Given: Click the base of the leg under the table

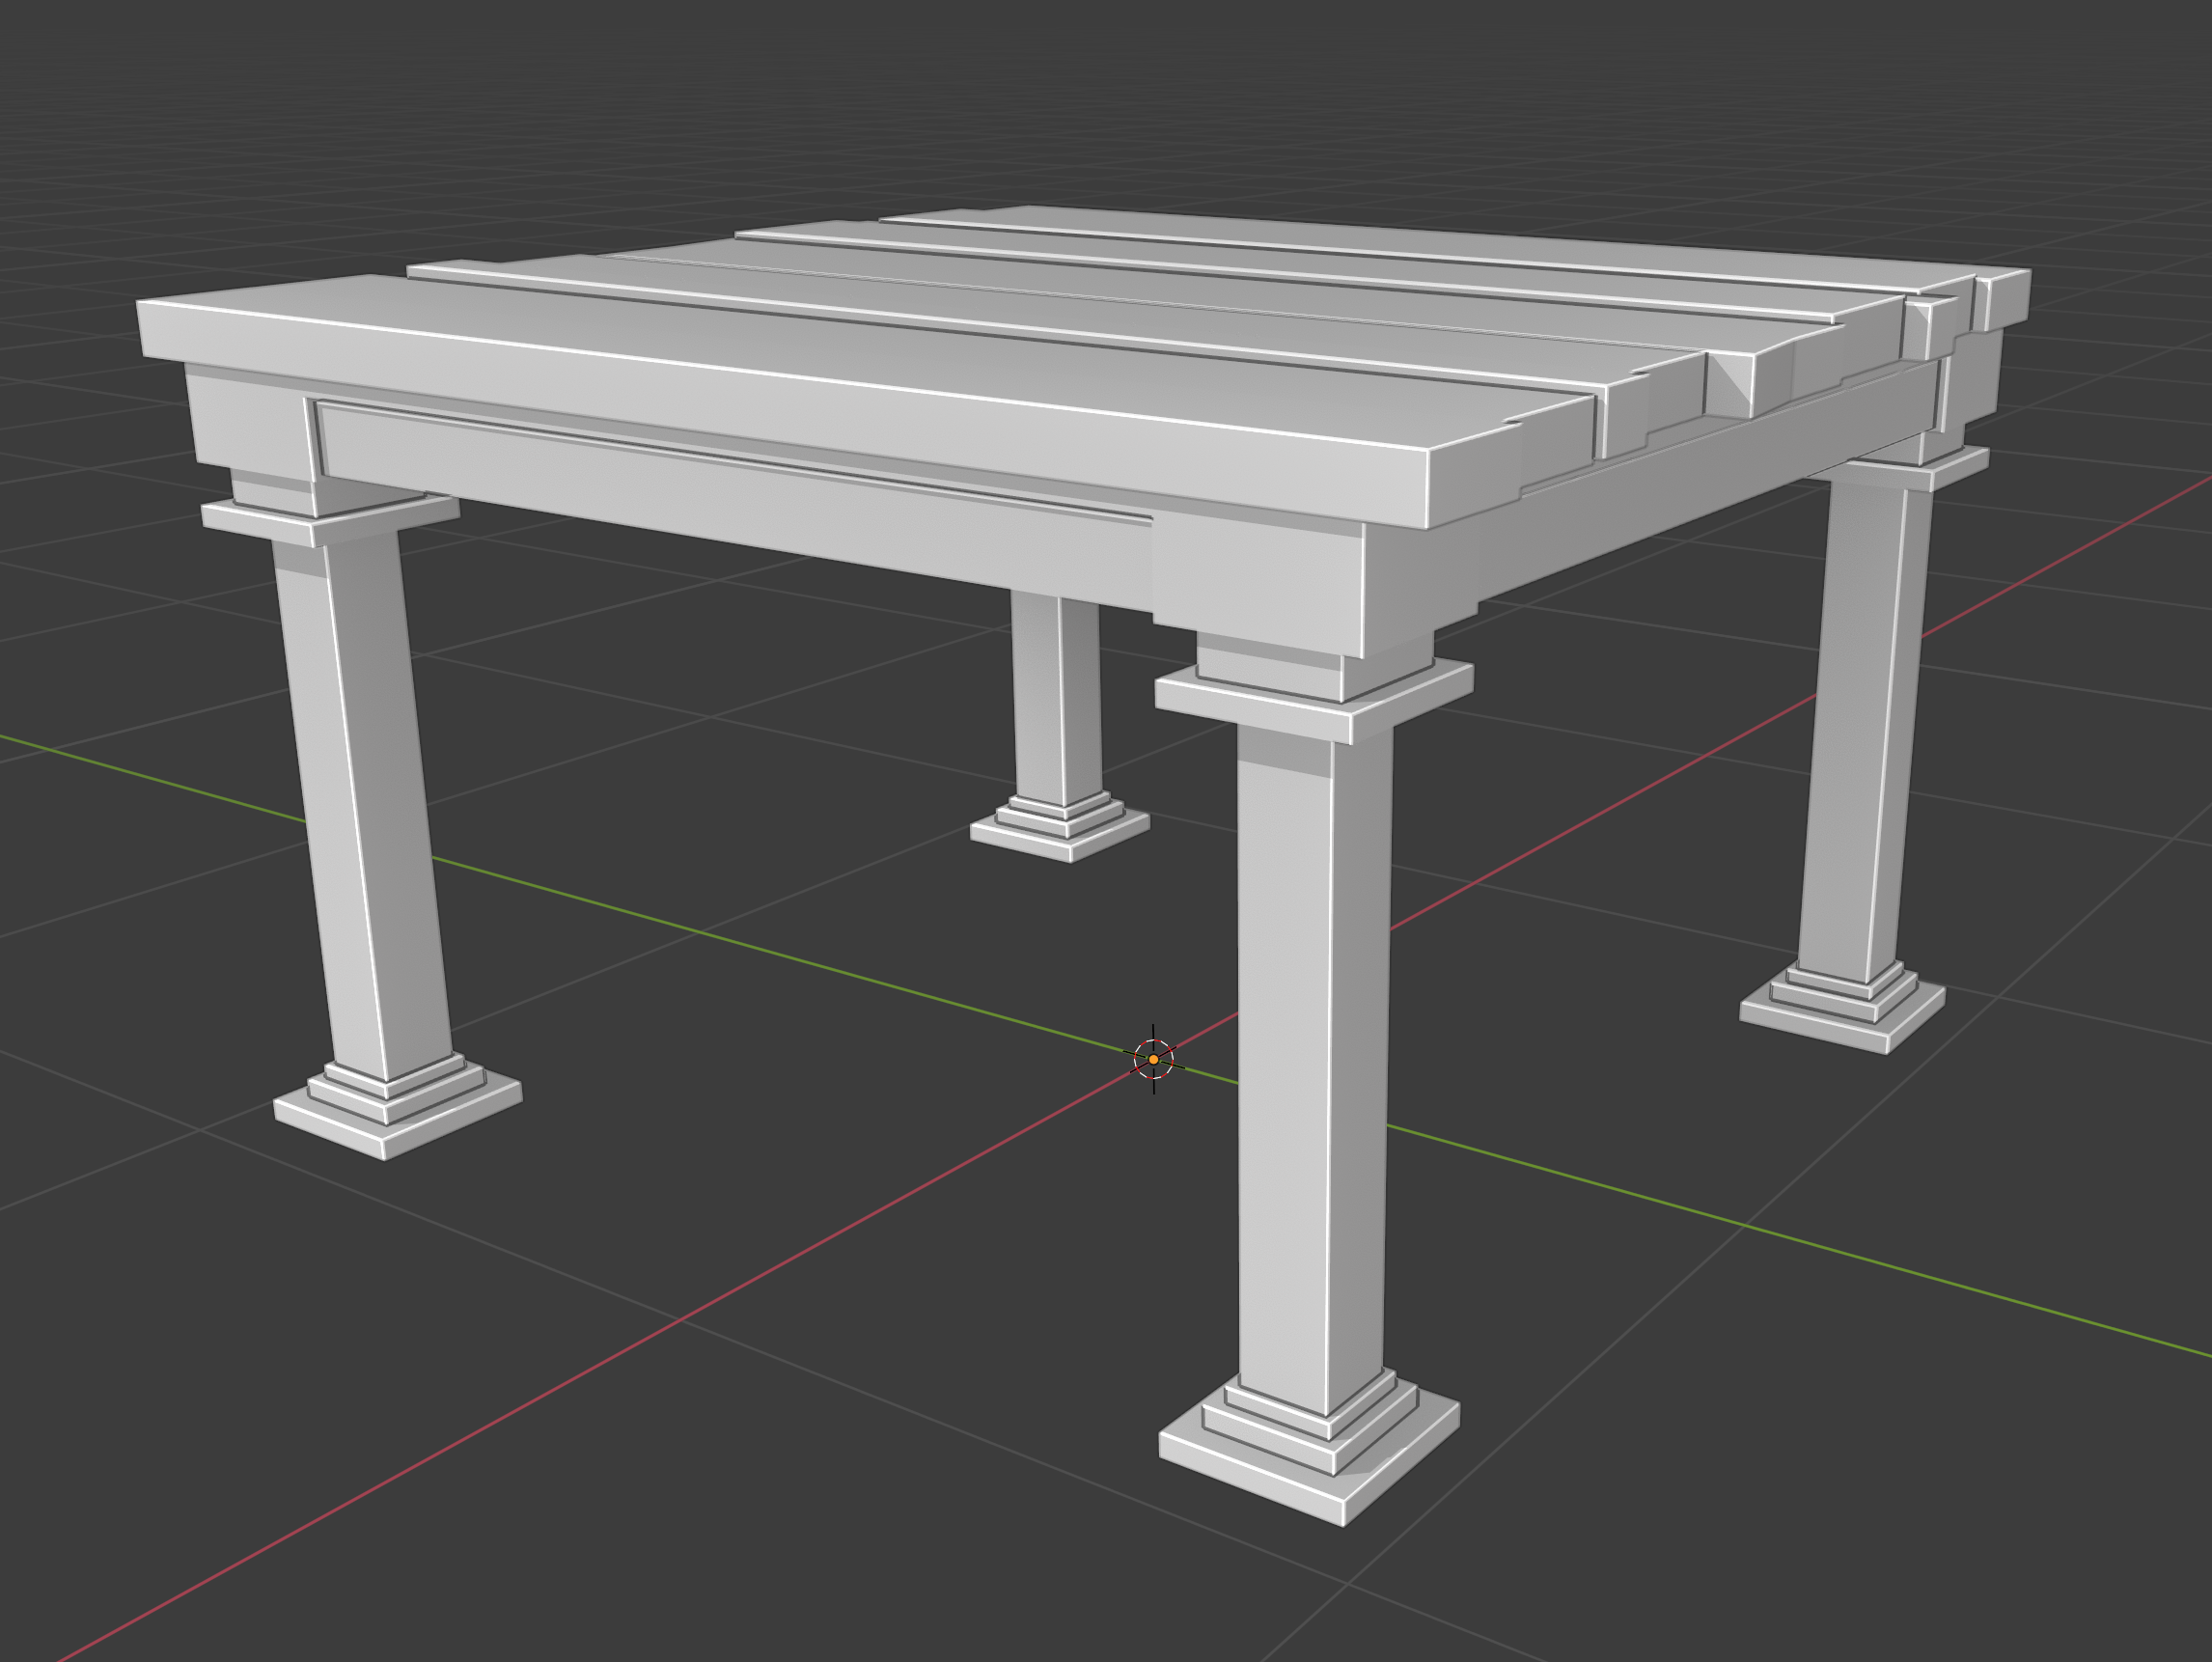Looking at the screenshot, I should click(x=1060, y=826).
